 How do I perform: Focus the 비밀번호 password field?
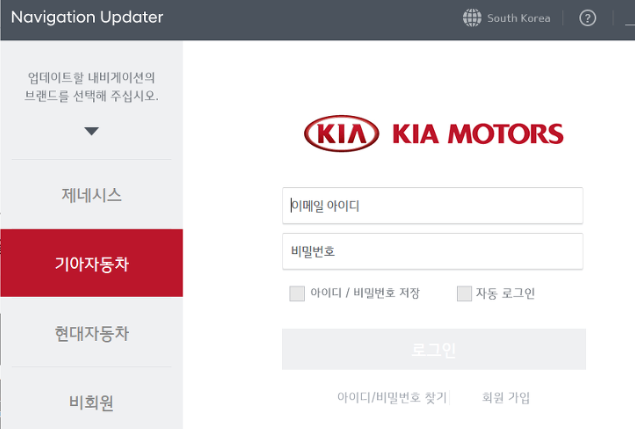click(433, 251)
